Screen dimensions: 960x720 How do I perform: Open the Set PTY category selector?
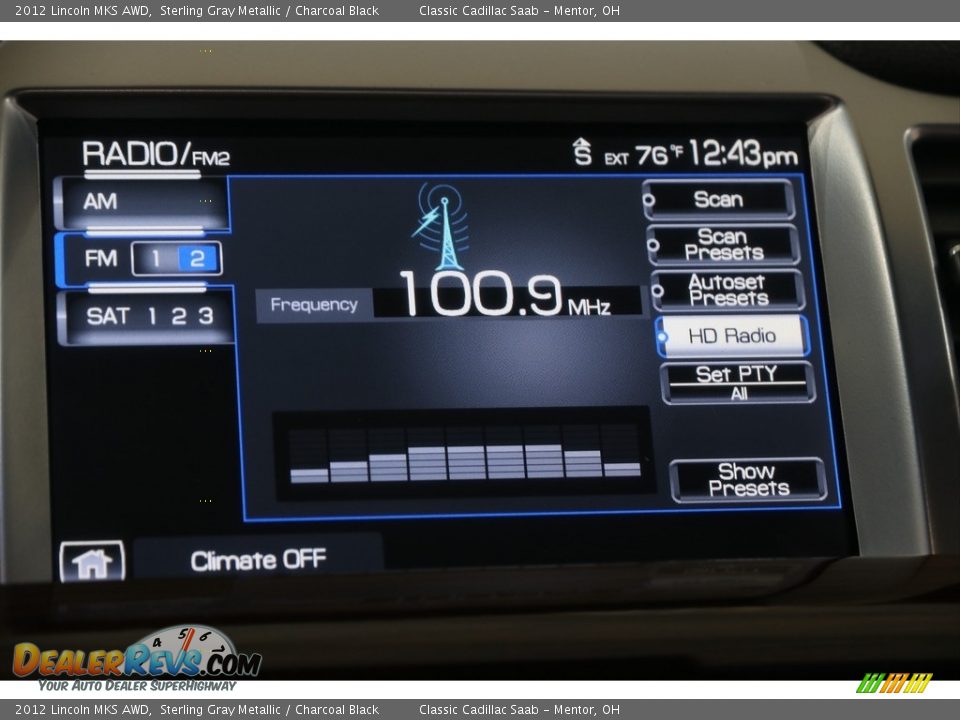pos(737,382)
